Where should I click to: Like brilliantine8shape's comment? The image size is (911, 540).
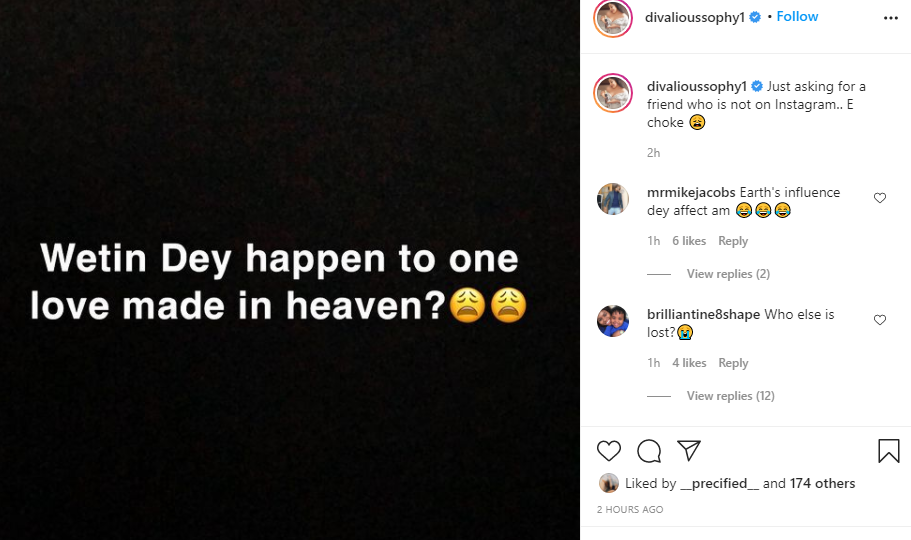[x=880, y=320]
